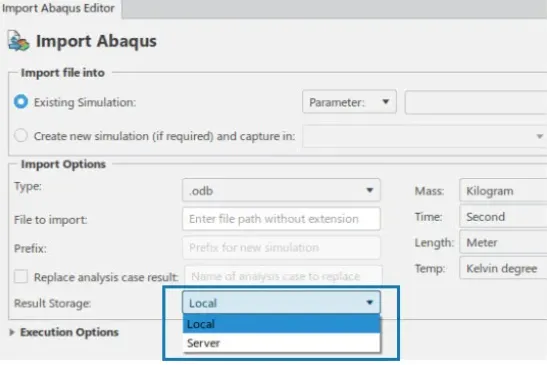Collapse the Result Storage Local dropdown
The image size is (547, 365).
[281, 303]
